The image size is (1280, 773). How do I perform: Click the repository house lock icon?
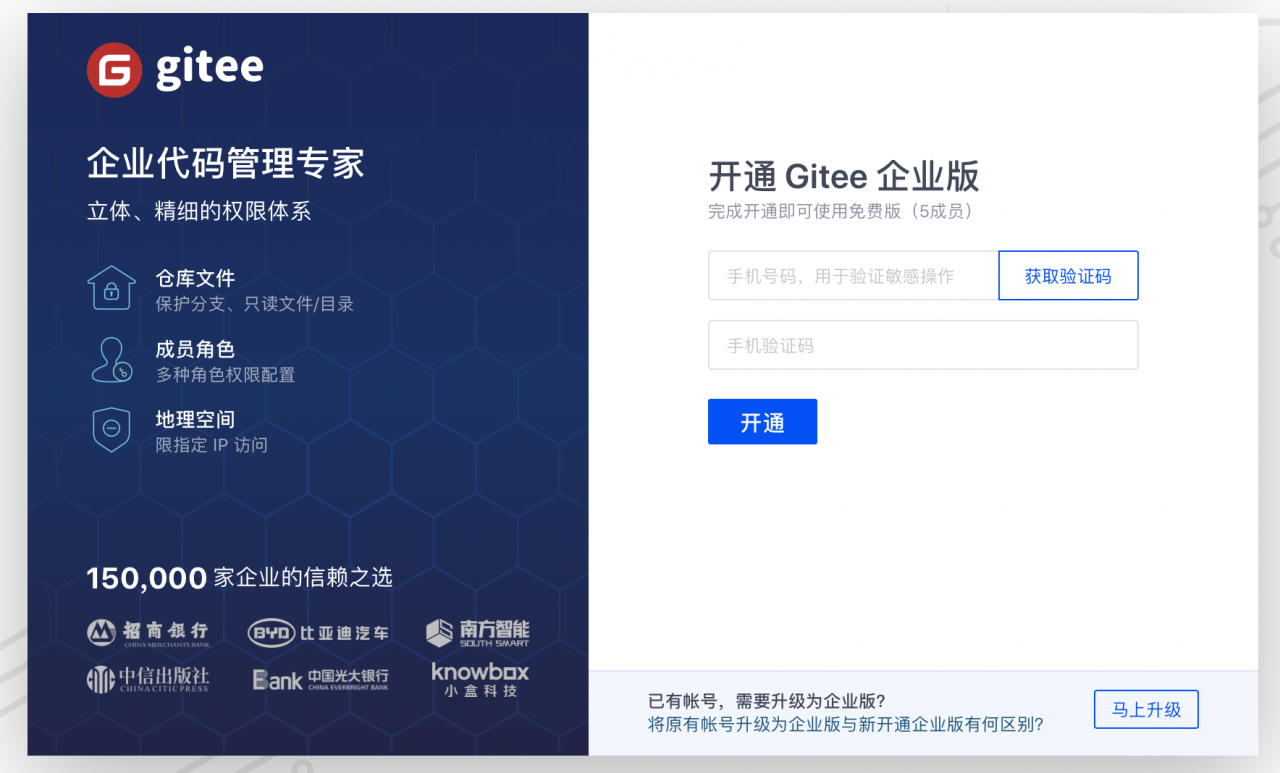tap(112, 289)
